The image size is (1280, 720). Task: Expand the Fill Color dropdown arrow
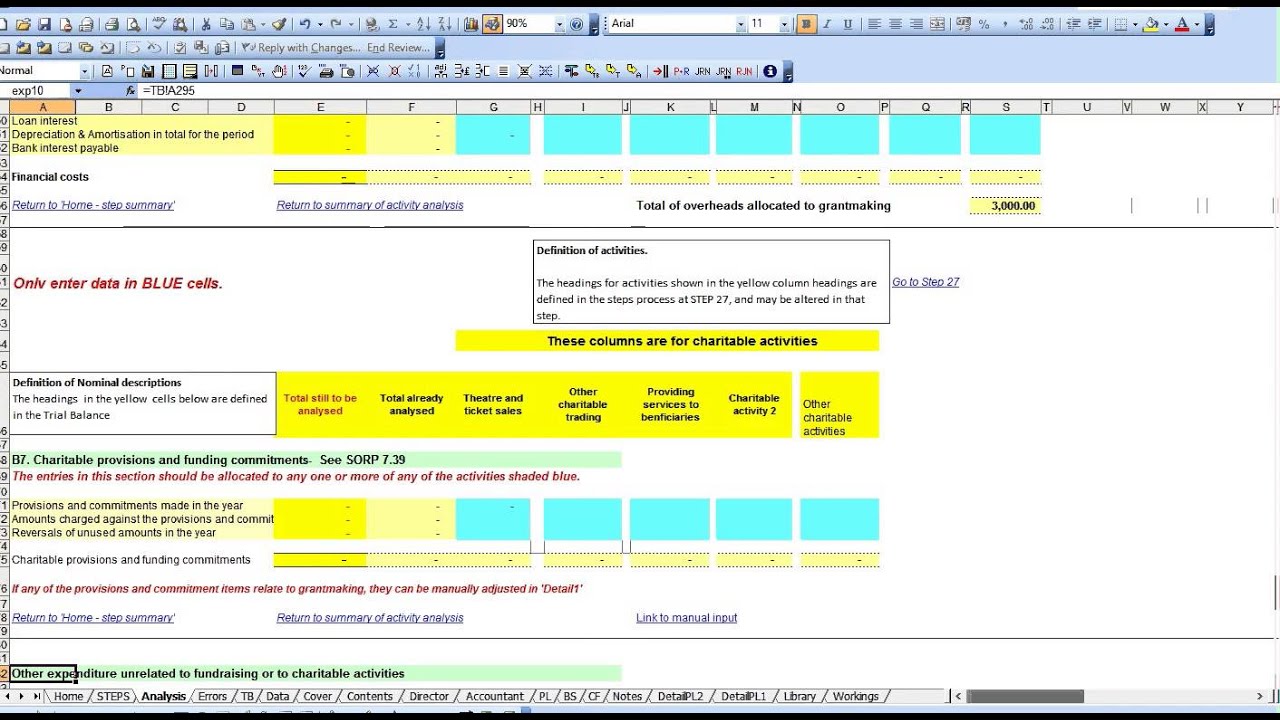tap(1166, 24)
